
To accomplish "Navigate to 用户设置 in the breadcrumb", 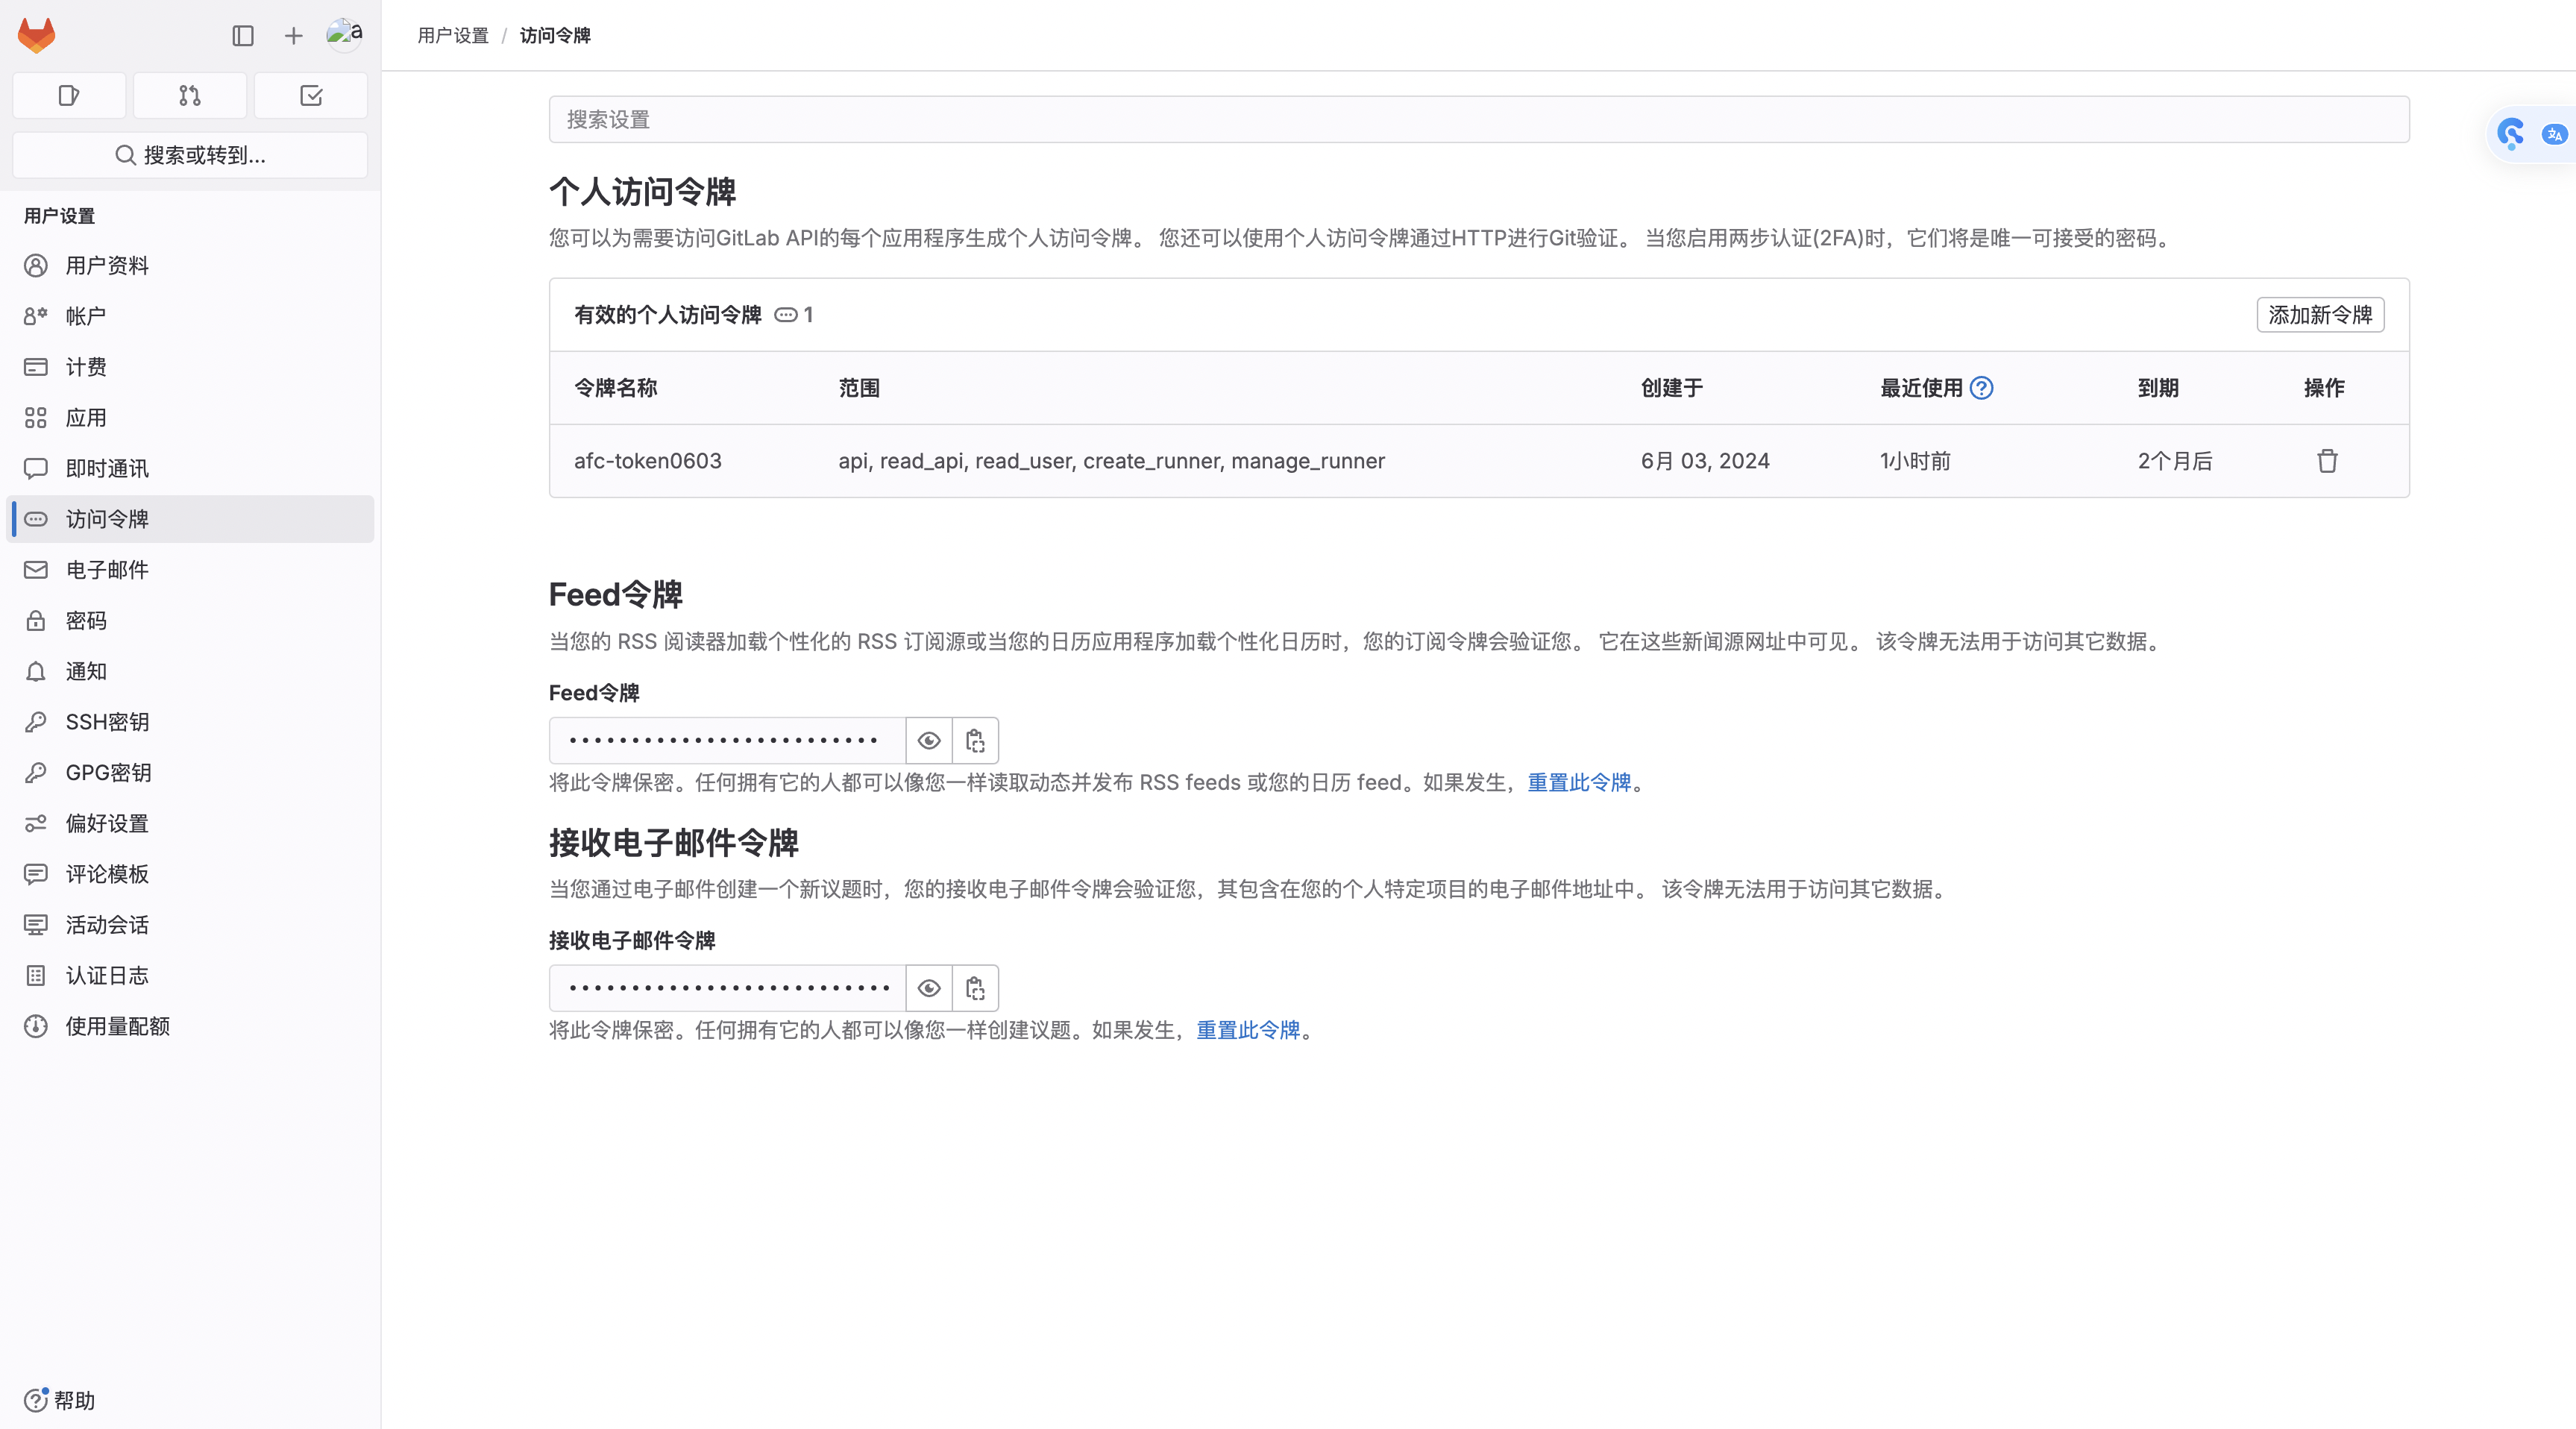I will coord(452,35).
